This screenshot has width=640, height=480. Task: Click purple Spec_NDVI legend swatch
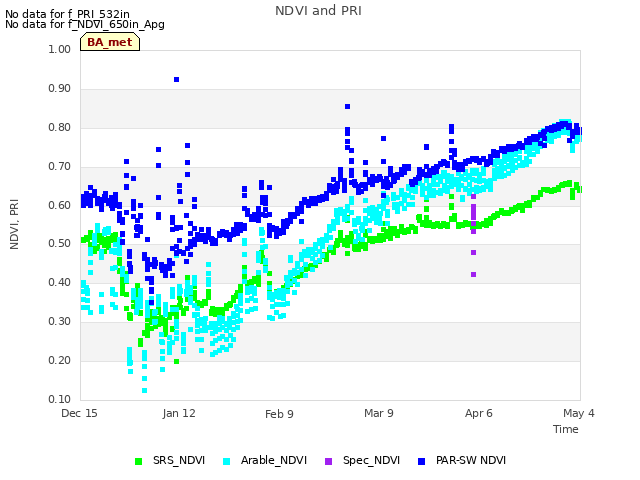(328, 461)
